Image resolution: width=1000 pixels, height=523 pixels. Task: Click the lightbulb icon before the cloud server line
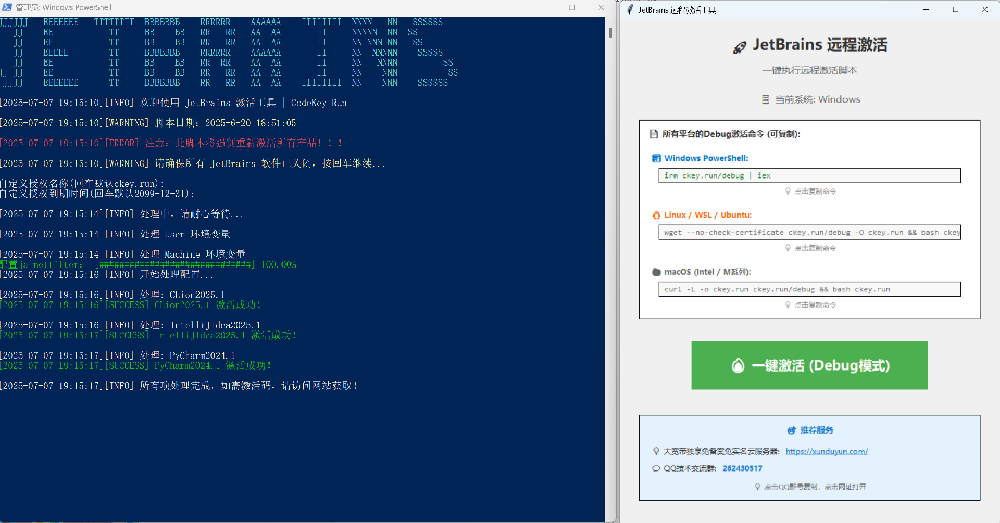(656, 451)
